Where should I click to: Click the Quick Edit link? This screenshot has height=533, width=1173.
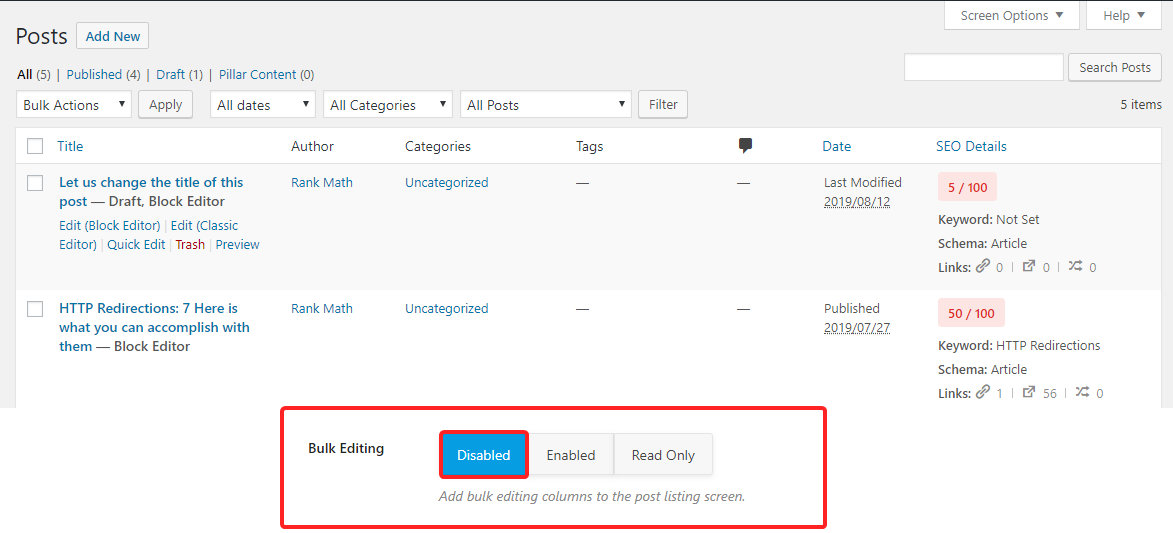[x=136, y=244]
